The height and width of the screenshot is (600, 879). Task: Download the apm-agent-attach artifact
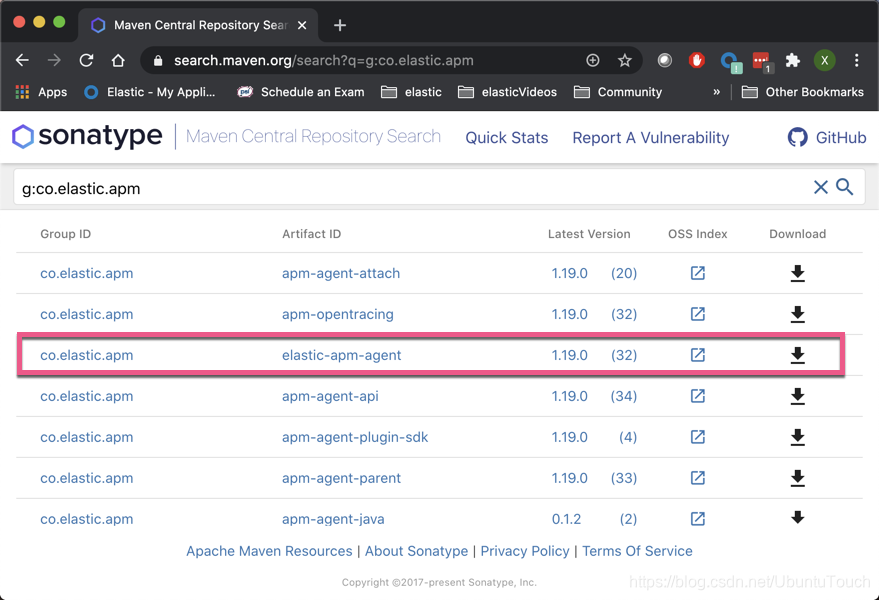click(797, 273)
